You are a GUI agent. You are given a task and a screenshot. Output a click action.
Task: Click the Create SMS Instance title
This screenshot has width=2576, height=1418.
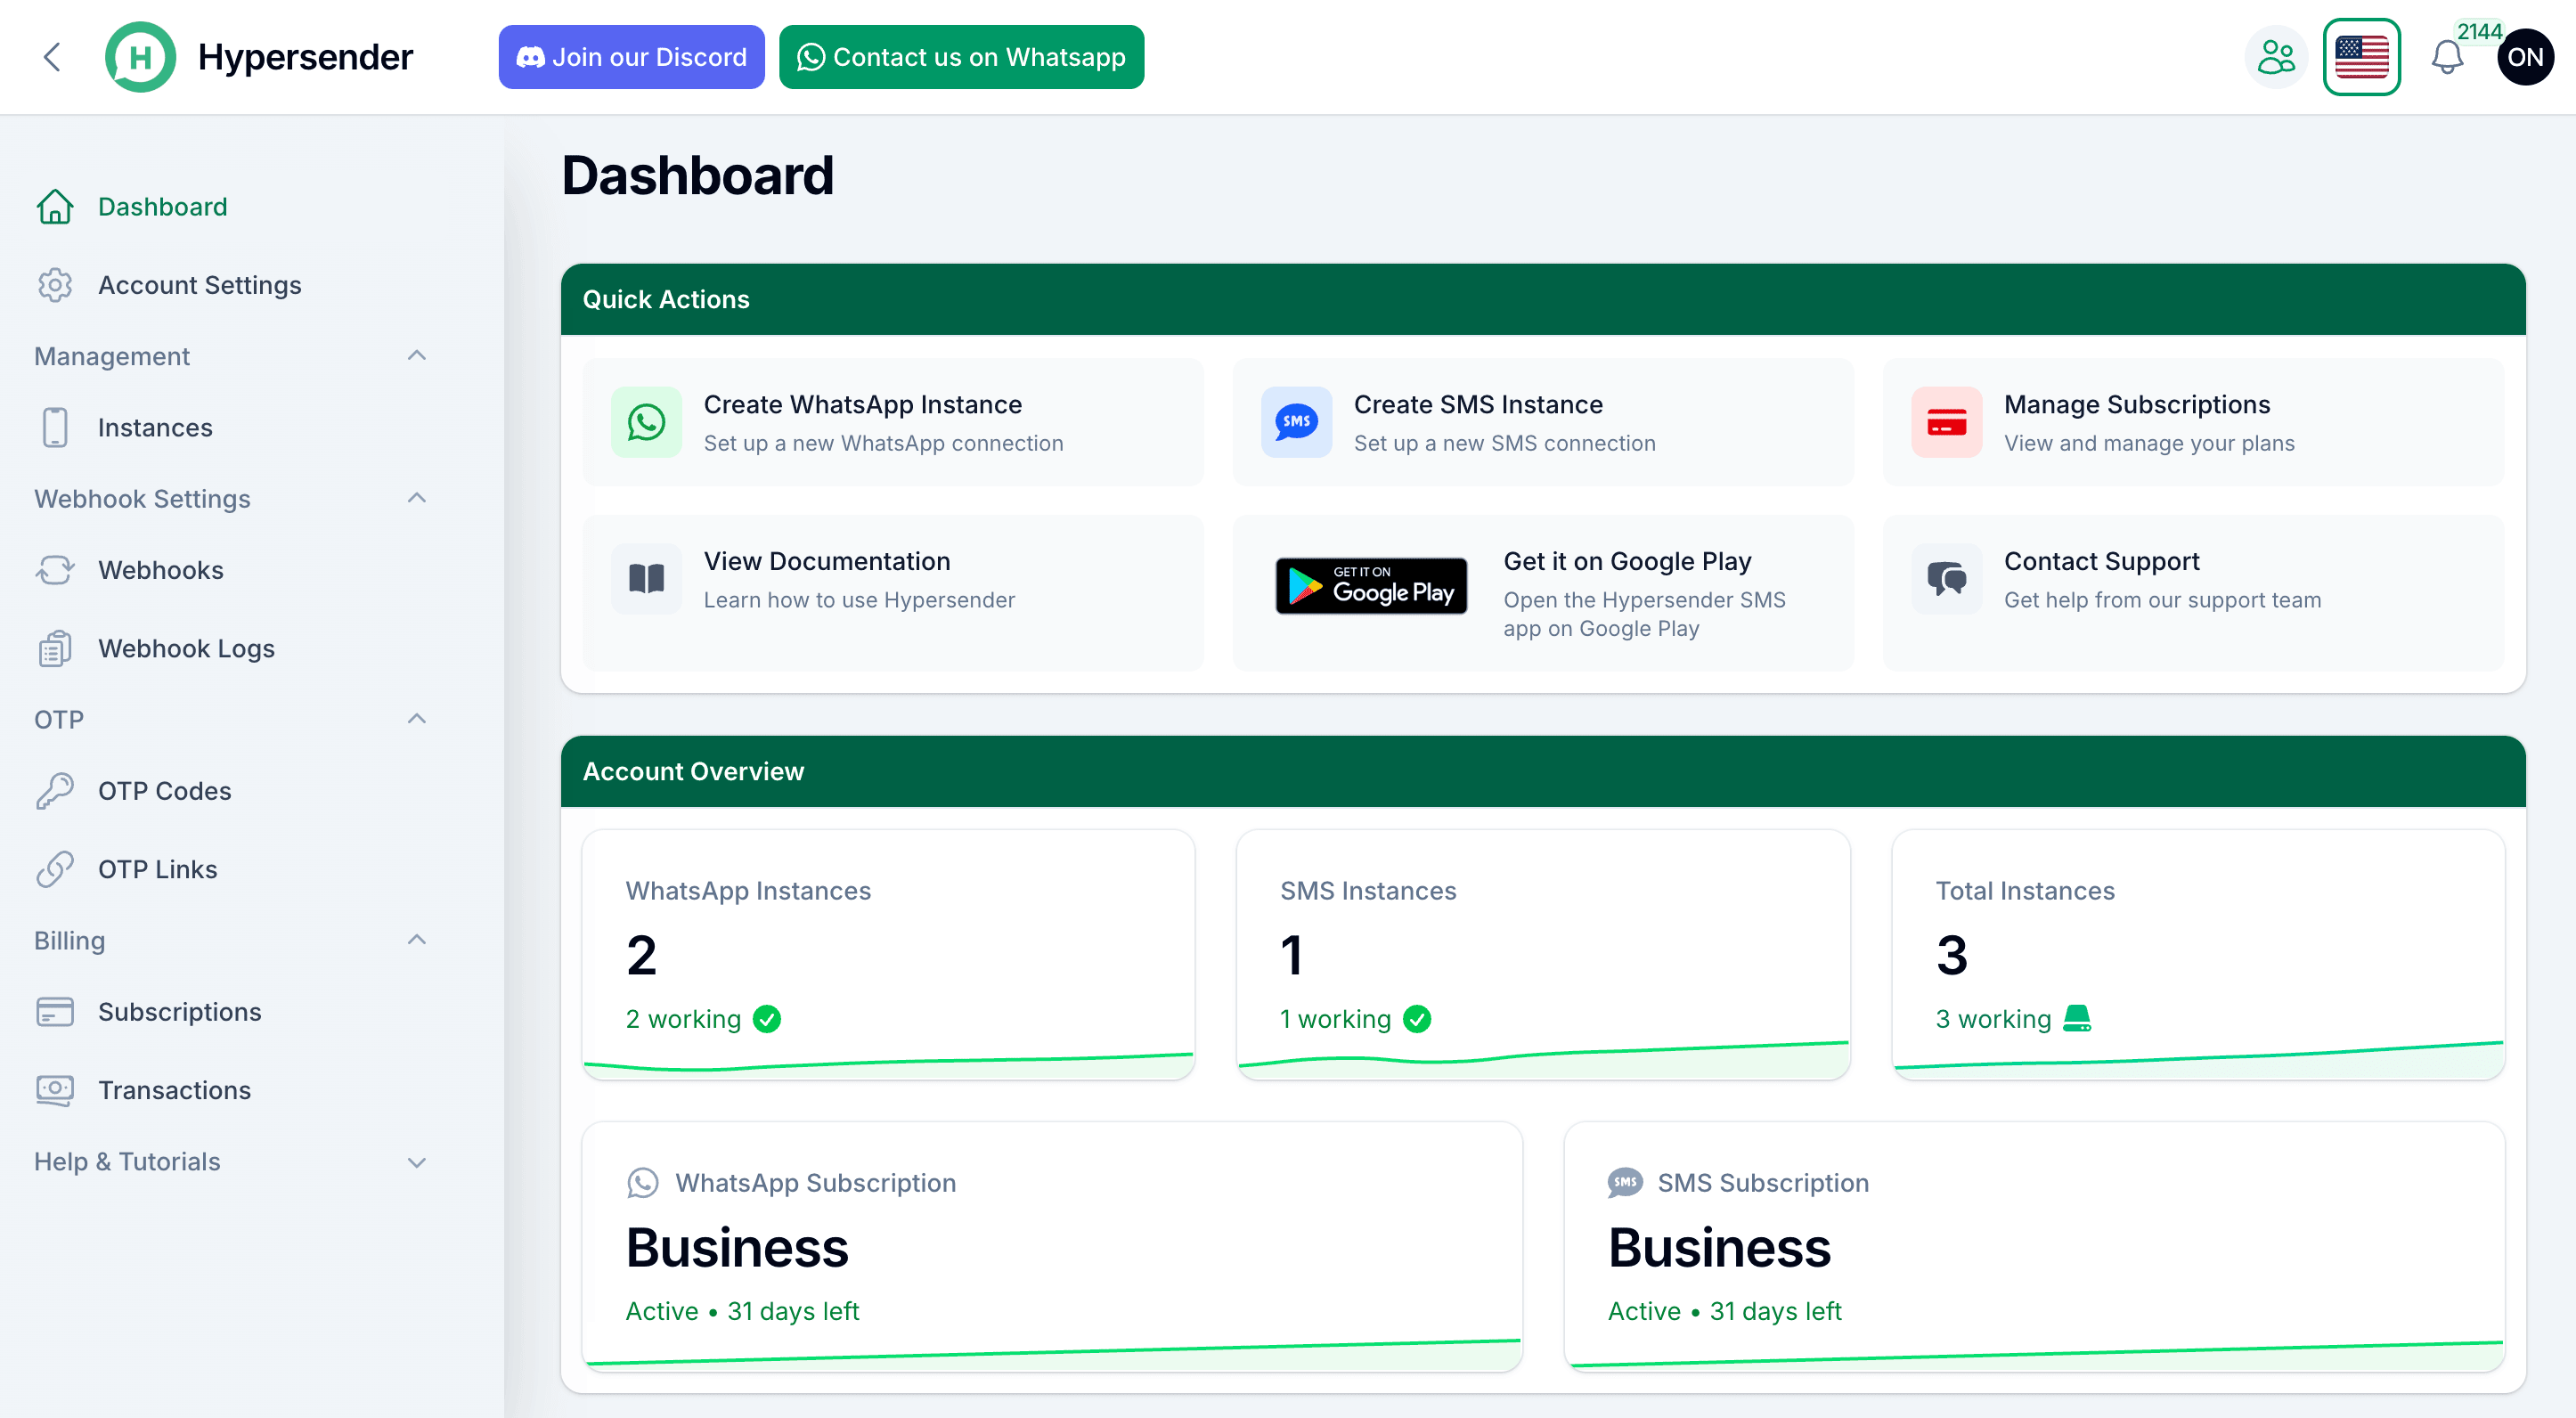[1478, 405]
